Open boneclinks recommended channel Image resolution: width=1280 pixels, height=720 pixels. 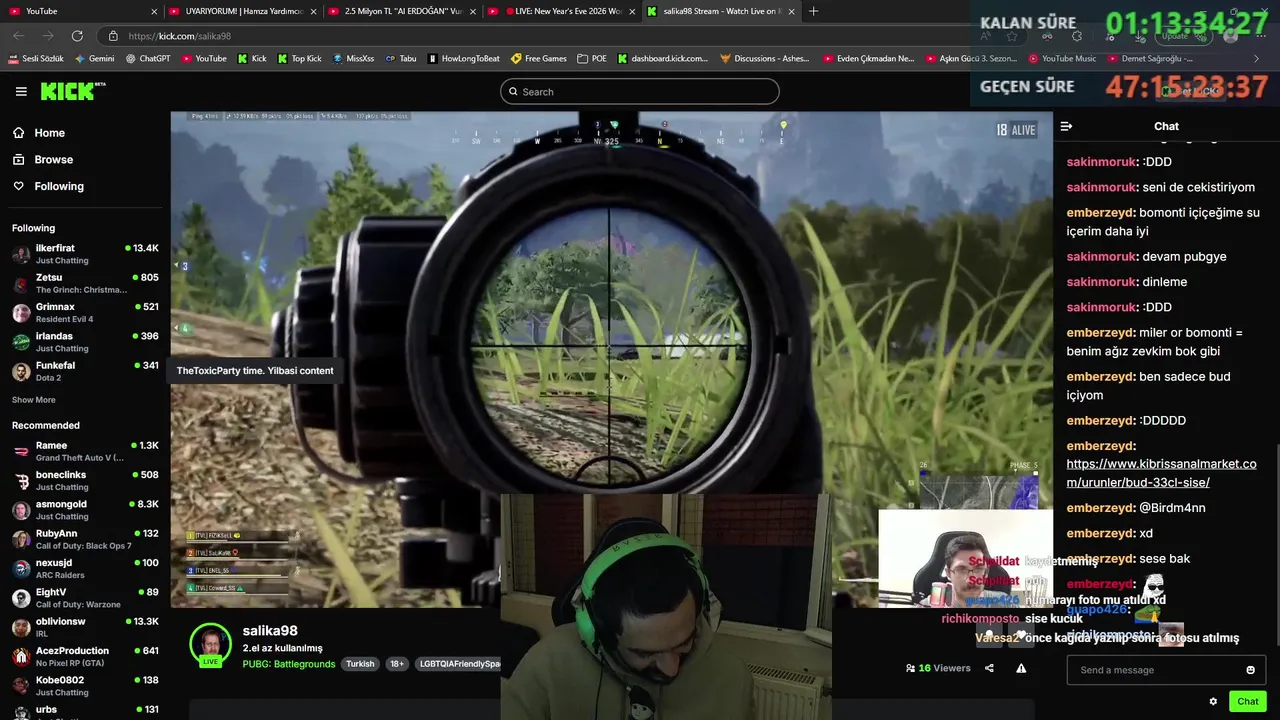coord(85,481)
